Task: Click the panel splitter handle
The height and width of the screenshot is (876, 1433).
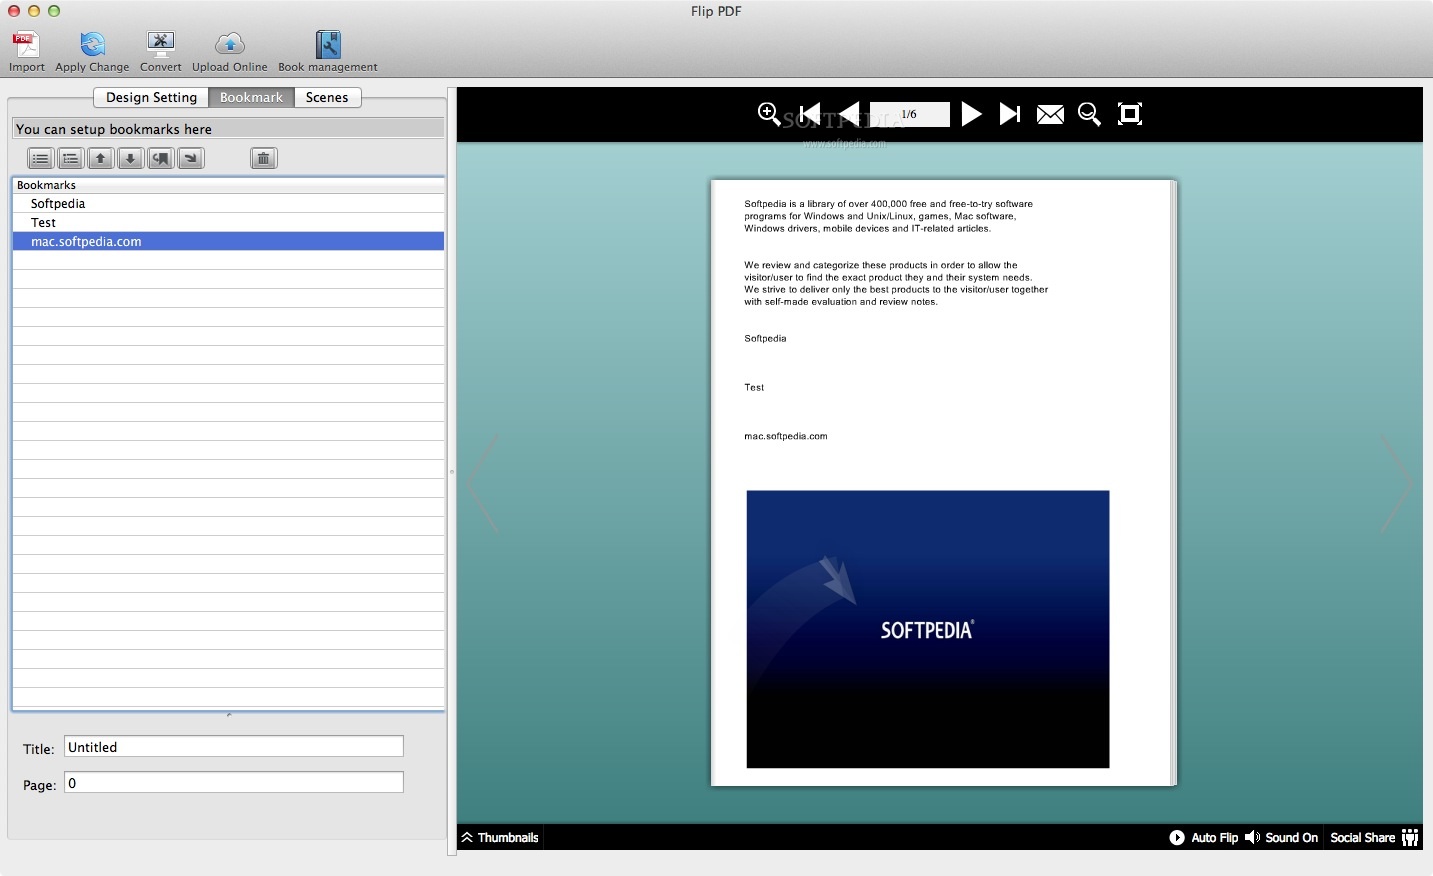Action: (451, 472)
